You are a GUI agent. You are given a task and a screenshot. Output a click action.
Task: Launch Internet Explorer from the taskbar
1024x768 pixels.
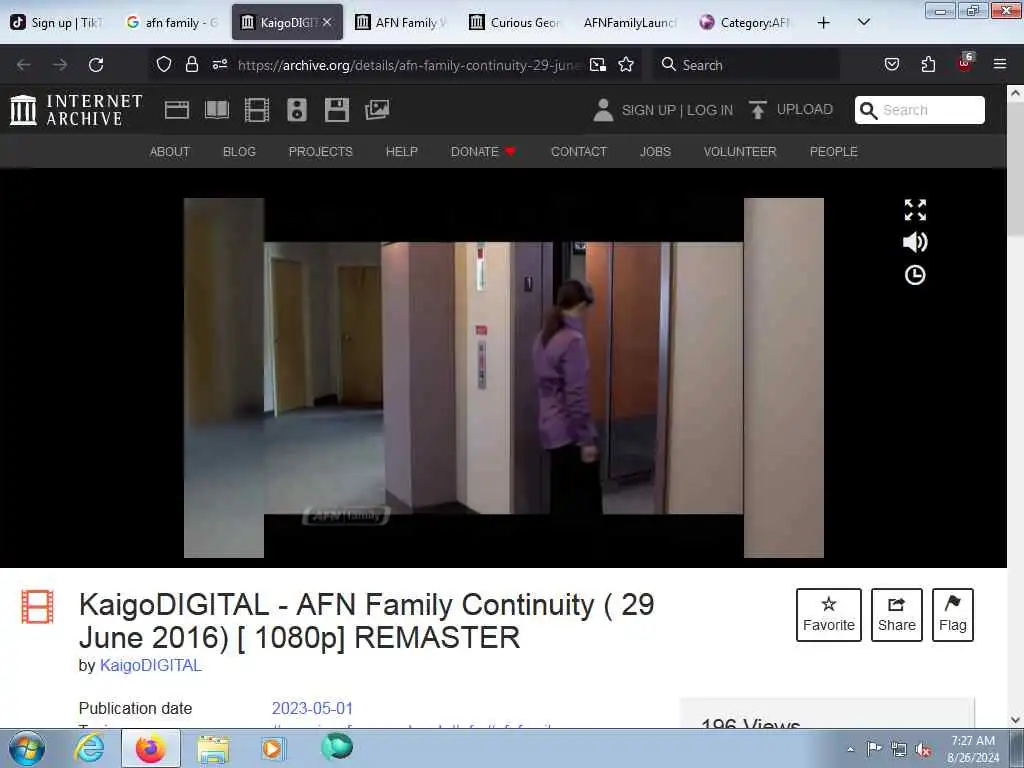pos(89,748)
